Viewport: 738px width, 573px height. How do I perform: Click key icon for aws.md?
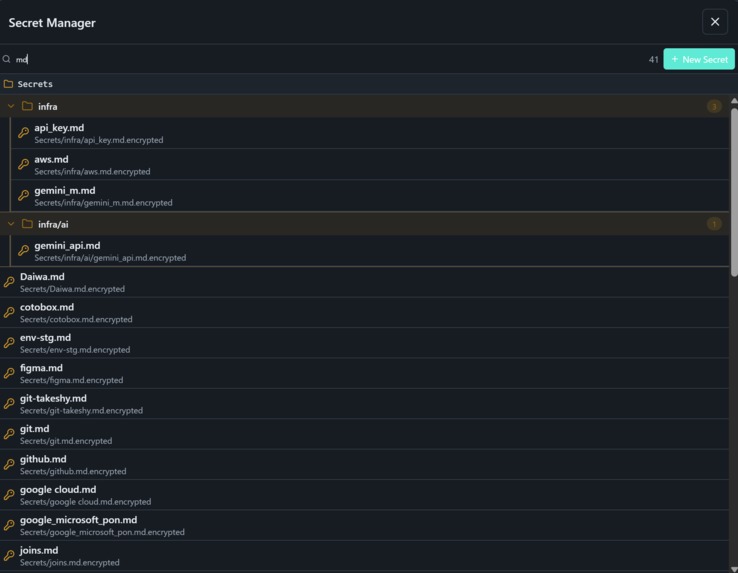[x=23, y=164]
